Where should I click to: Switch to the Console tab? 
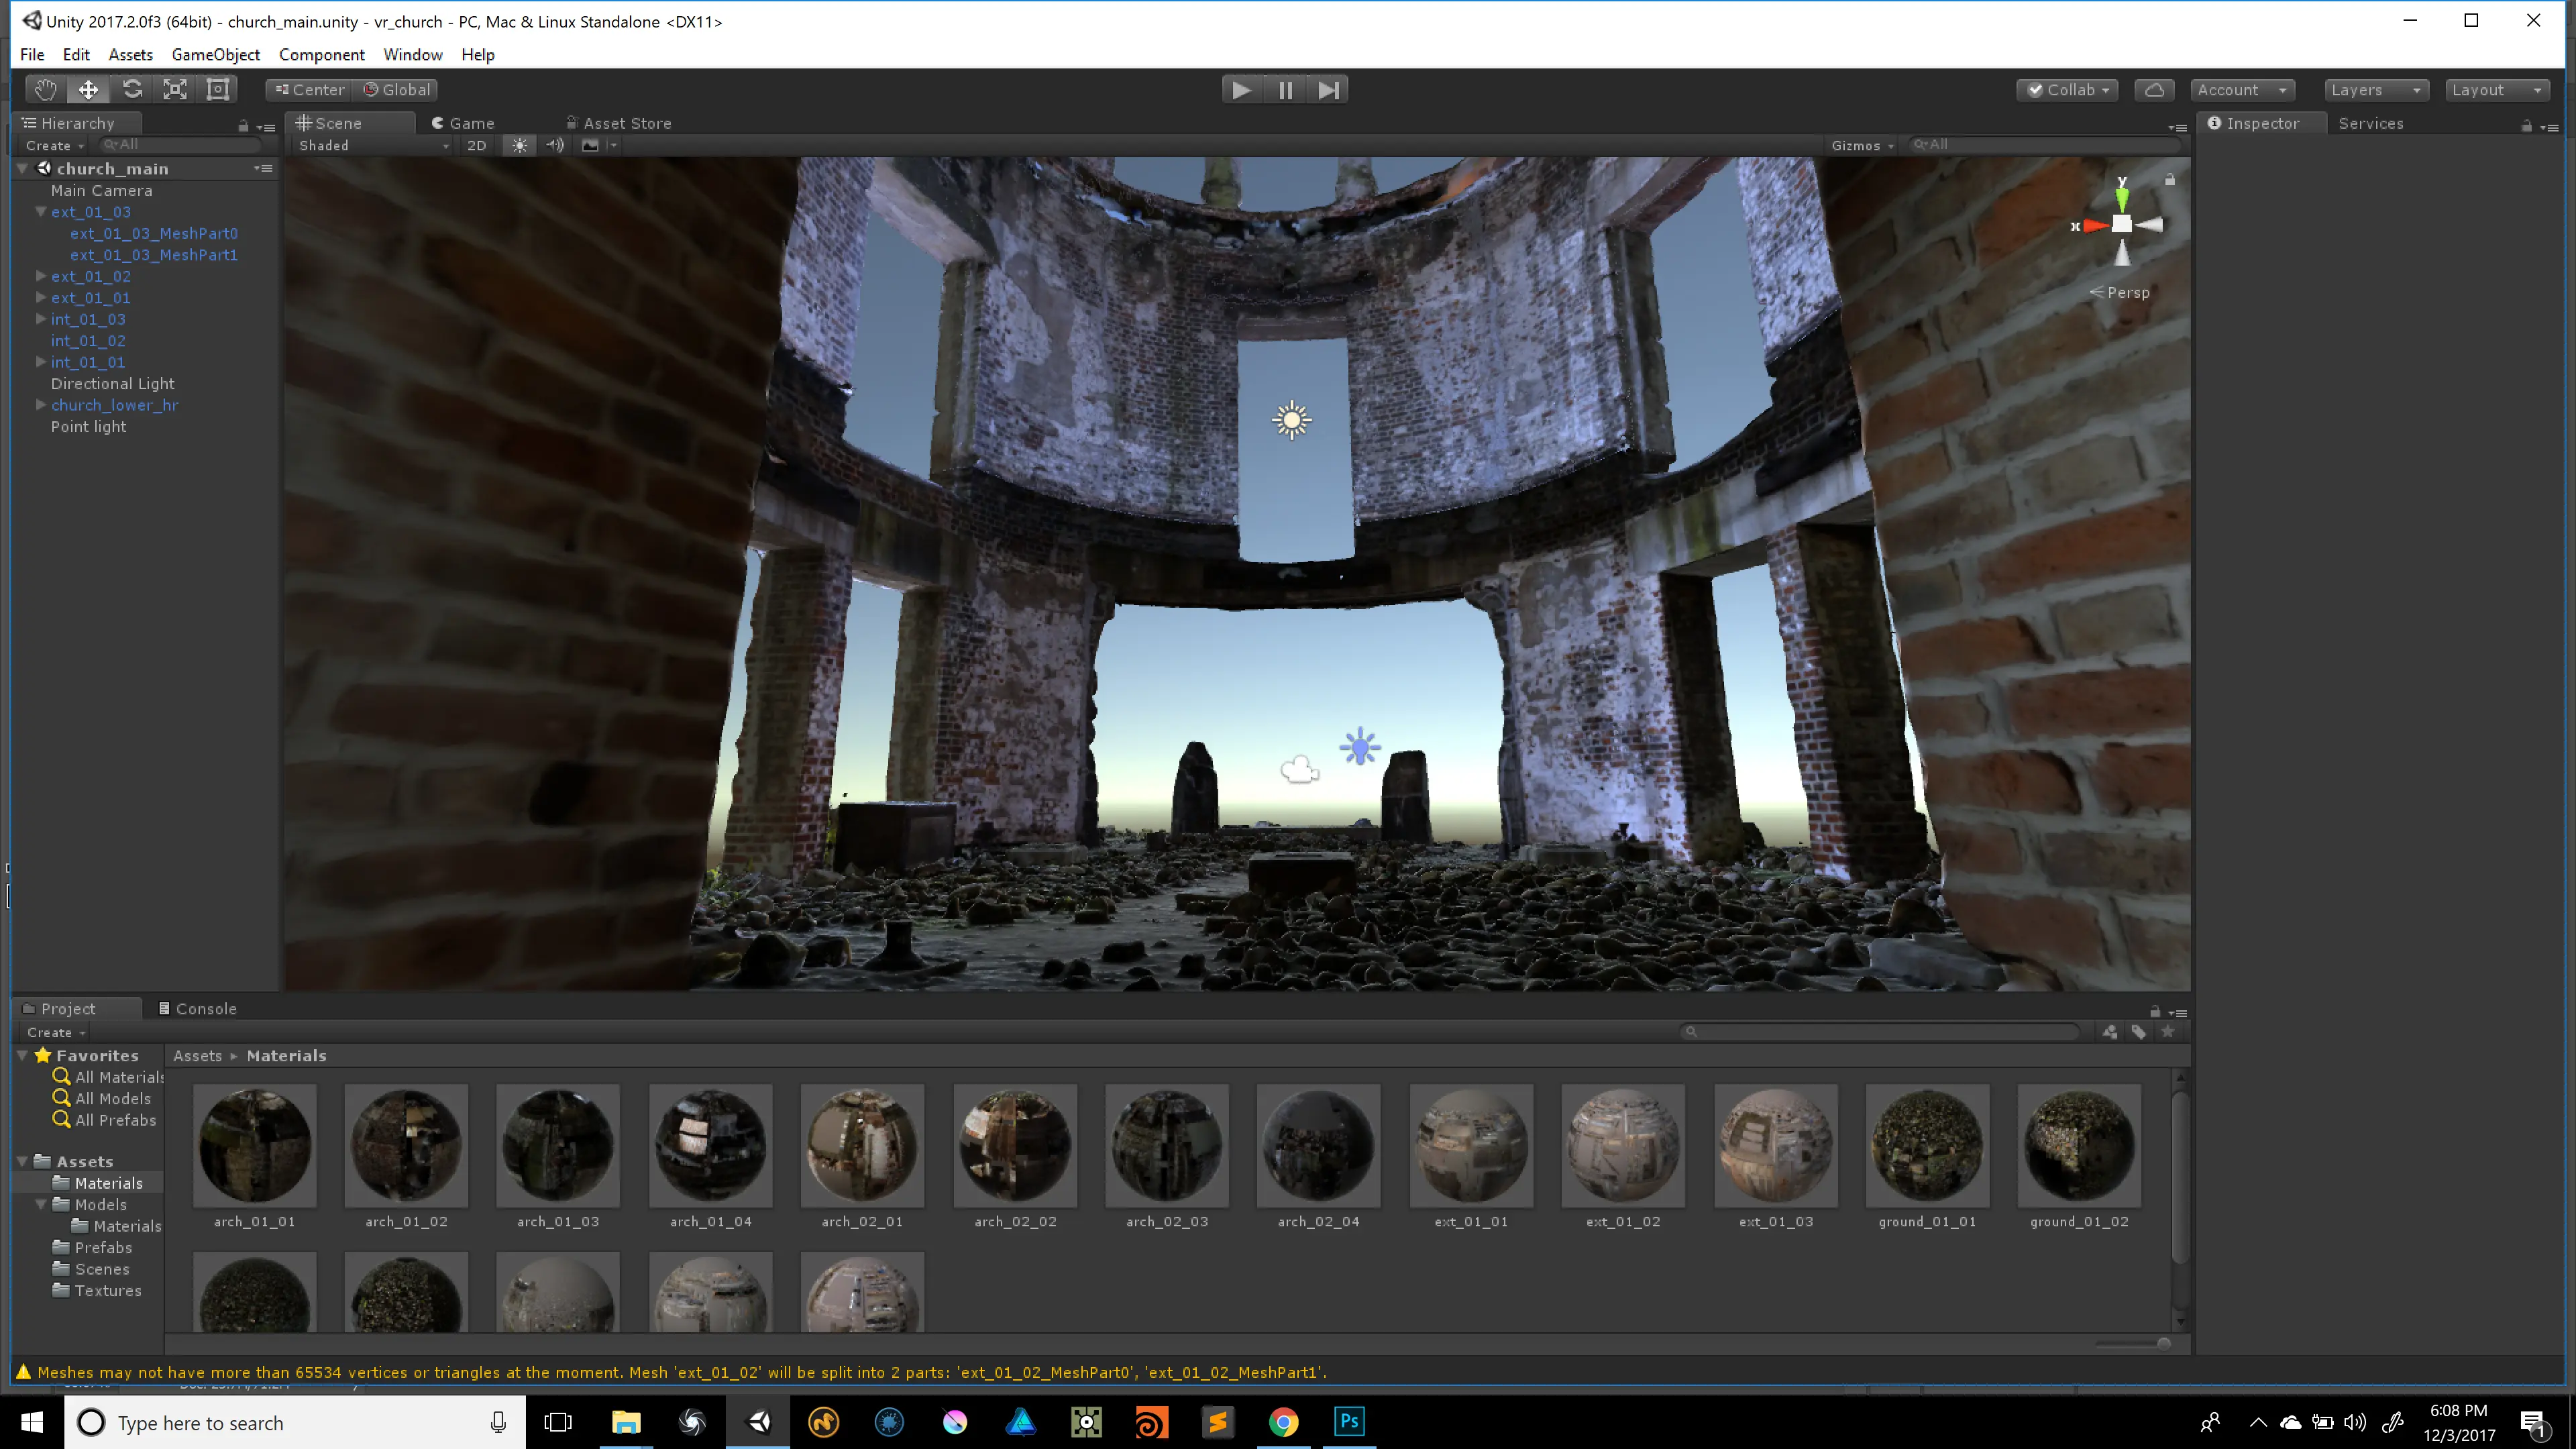(197, 1009)
